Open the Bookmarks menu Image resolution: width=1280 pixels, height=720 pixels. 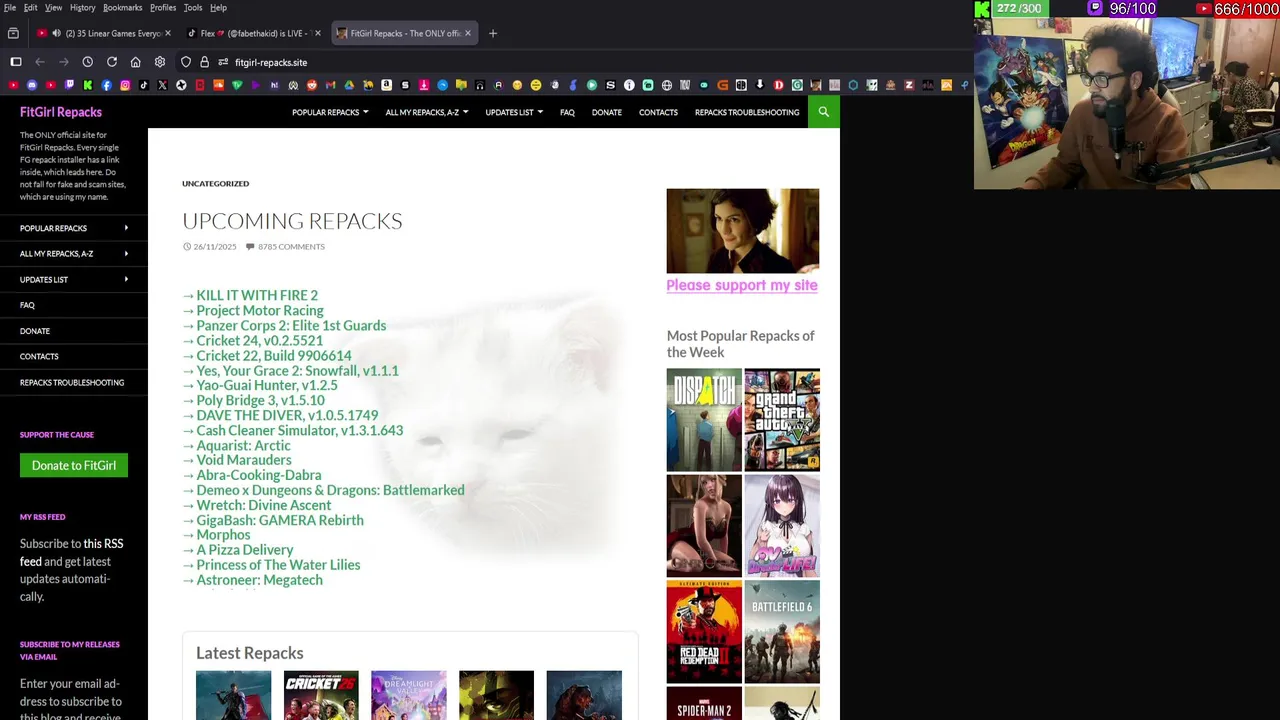(x=123, y=7)
